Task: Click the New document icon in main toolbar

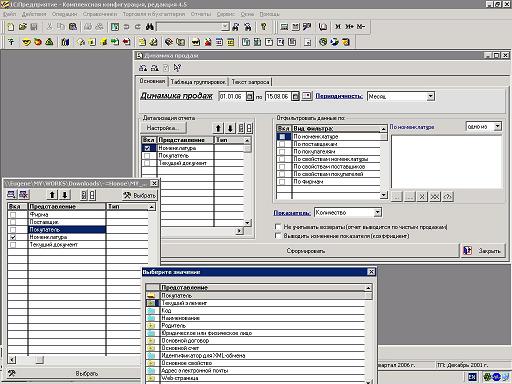Action: tap(11, 27)
